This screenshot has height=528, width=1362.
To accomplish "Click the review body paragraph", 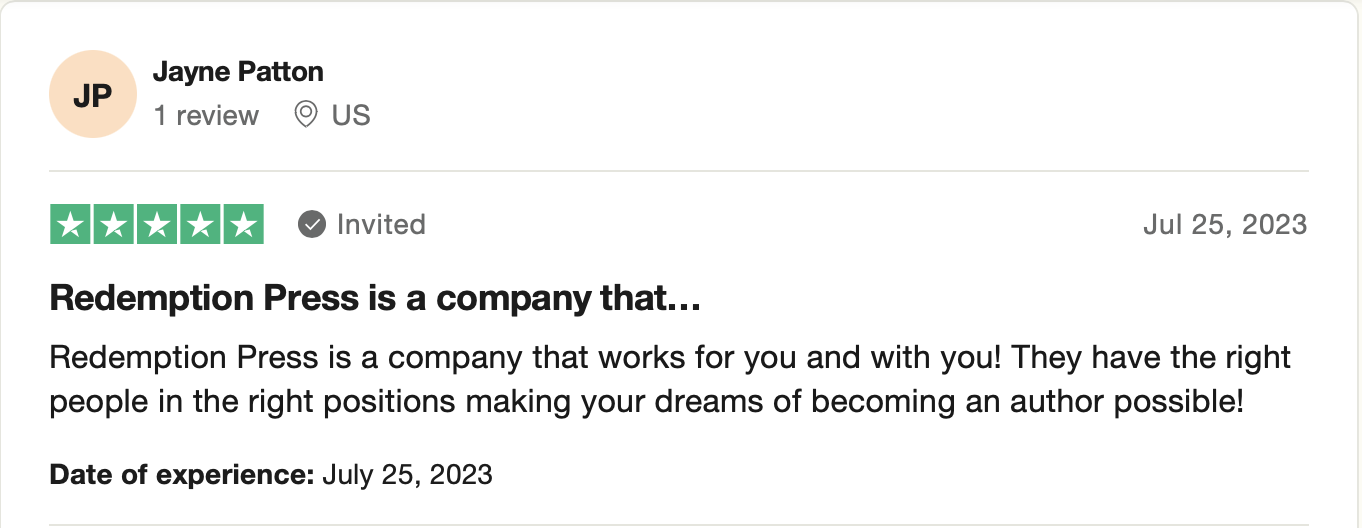I will tap(670, 380).
